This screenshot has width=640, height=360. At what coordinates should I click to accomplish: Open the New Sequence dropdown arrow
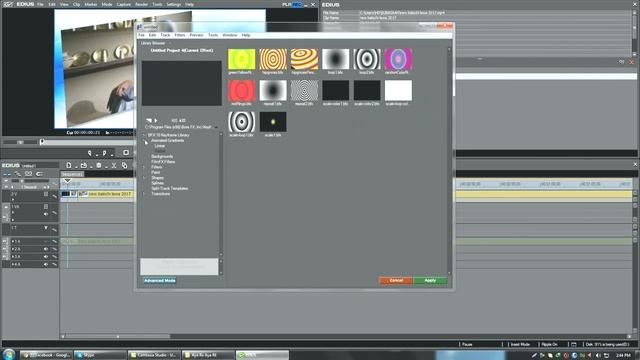click(75, 166)
